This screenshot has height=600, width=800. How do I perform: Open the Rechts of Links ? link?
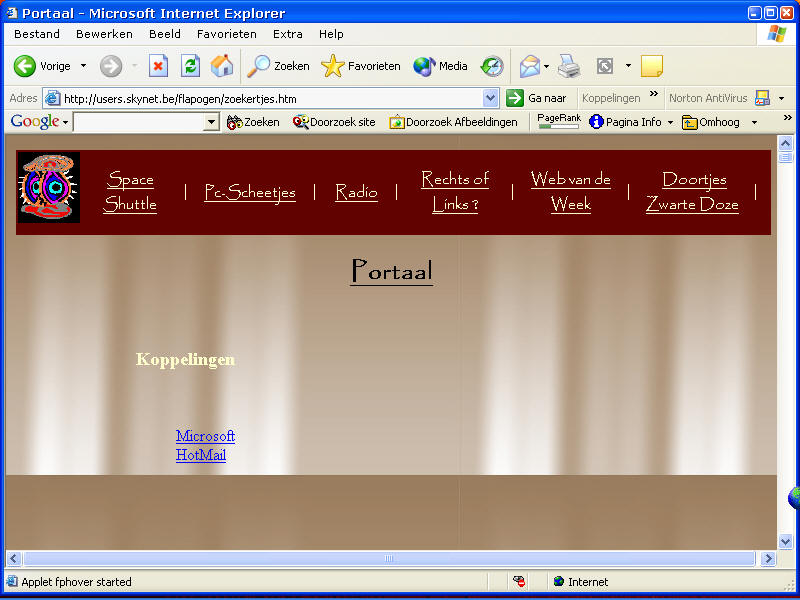[x=455, y=192]
